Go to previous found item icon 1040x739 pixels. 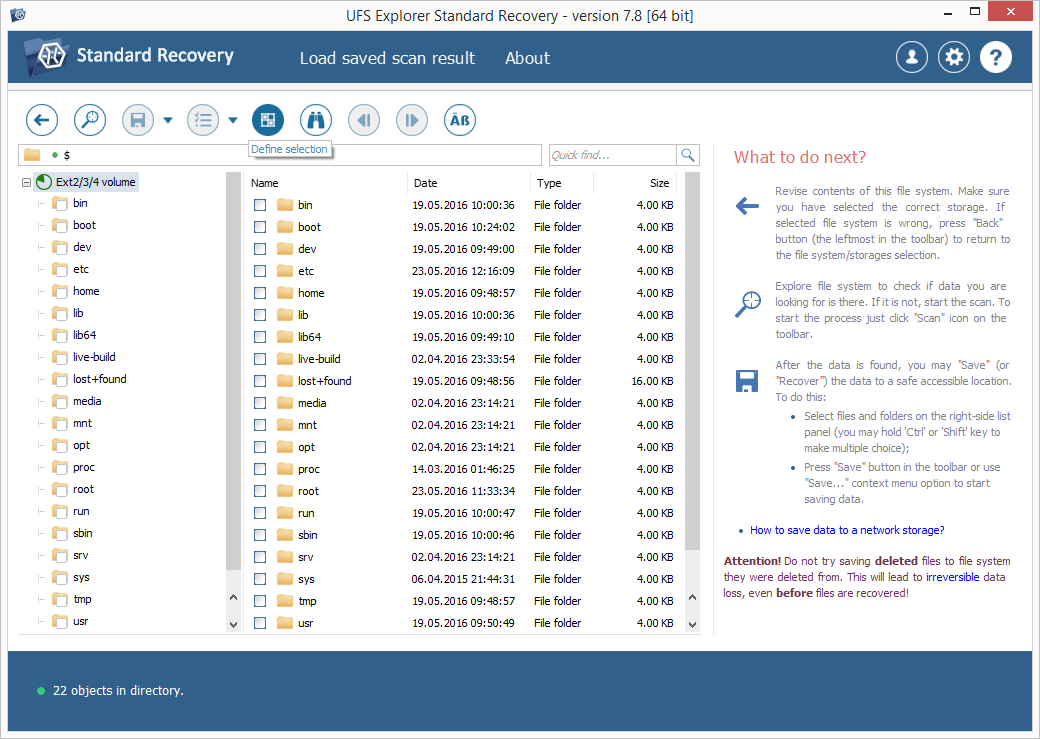click(x=363, y=120)
